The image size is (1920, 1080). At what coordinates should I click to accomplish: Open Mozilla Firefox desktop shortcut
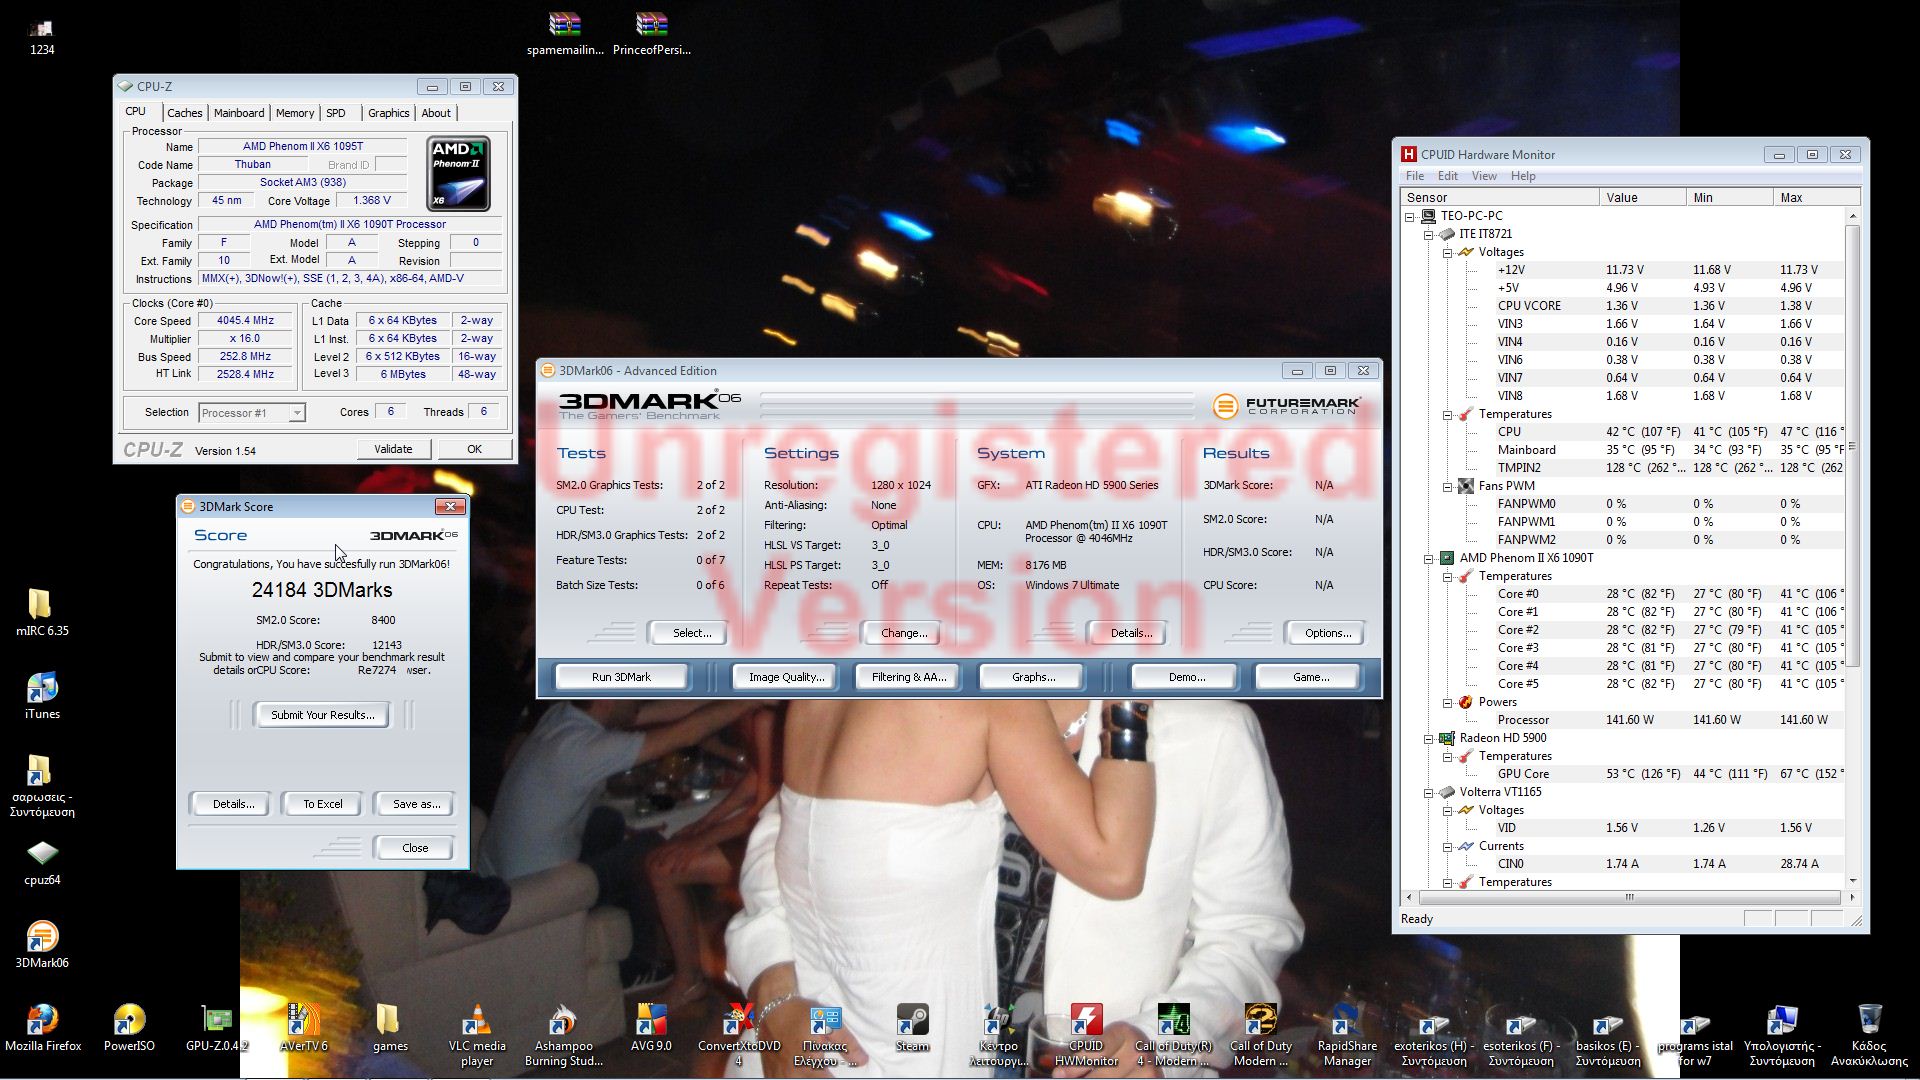43,1028
